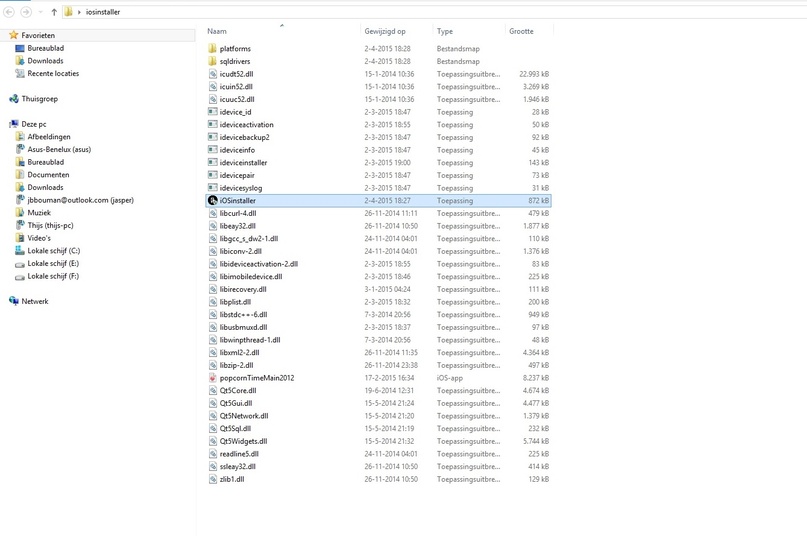
Task: Select the libxml2-2.dll file name
Action: pos(239,352)
